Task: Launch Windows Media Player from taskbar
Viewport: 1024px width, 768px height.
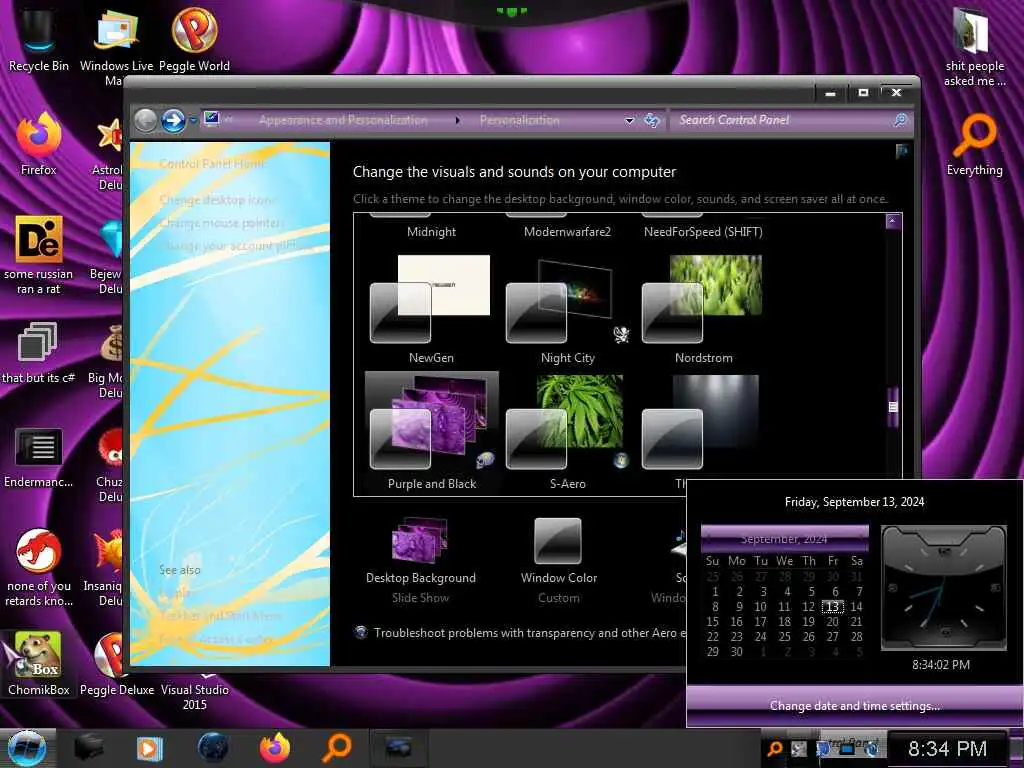Action: (x=149, y=748)
